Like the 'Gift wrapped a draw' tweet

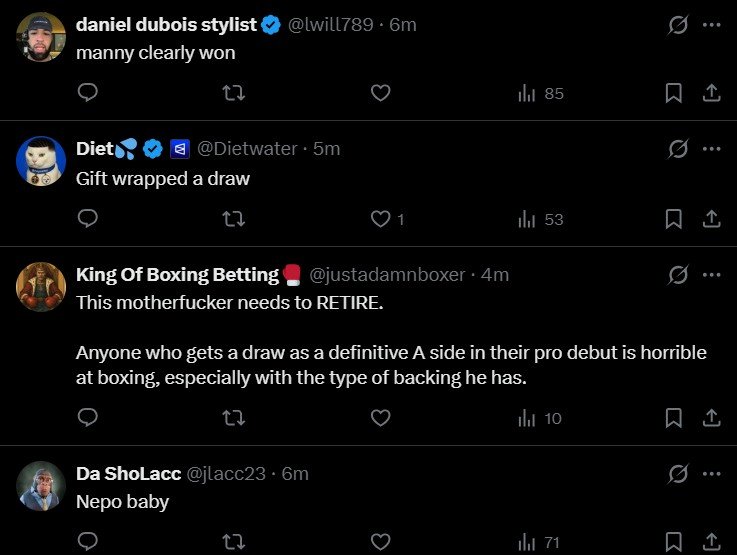point(380,218)
